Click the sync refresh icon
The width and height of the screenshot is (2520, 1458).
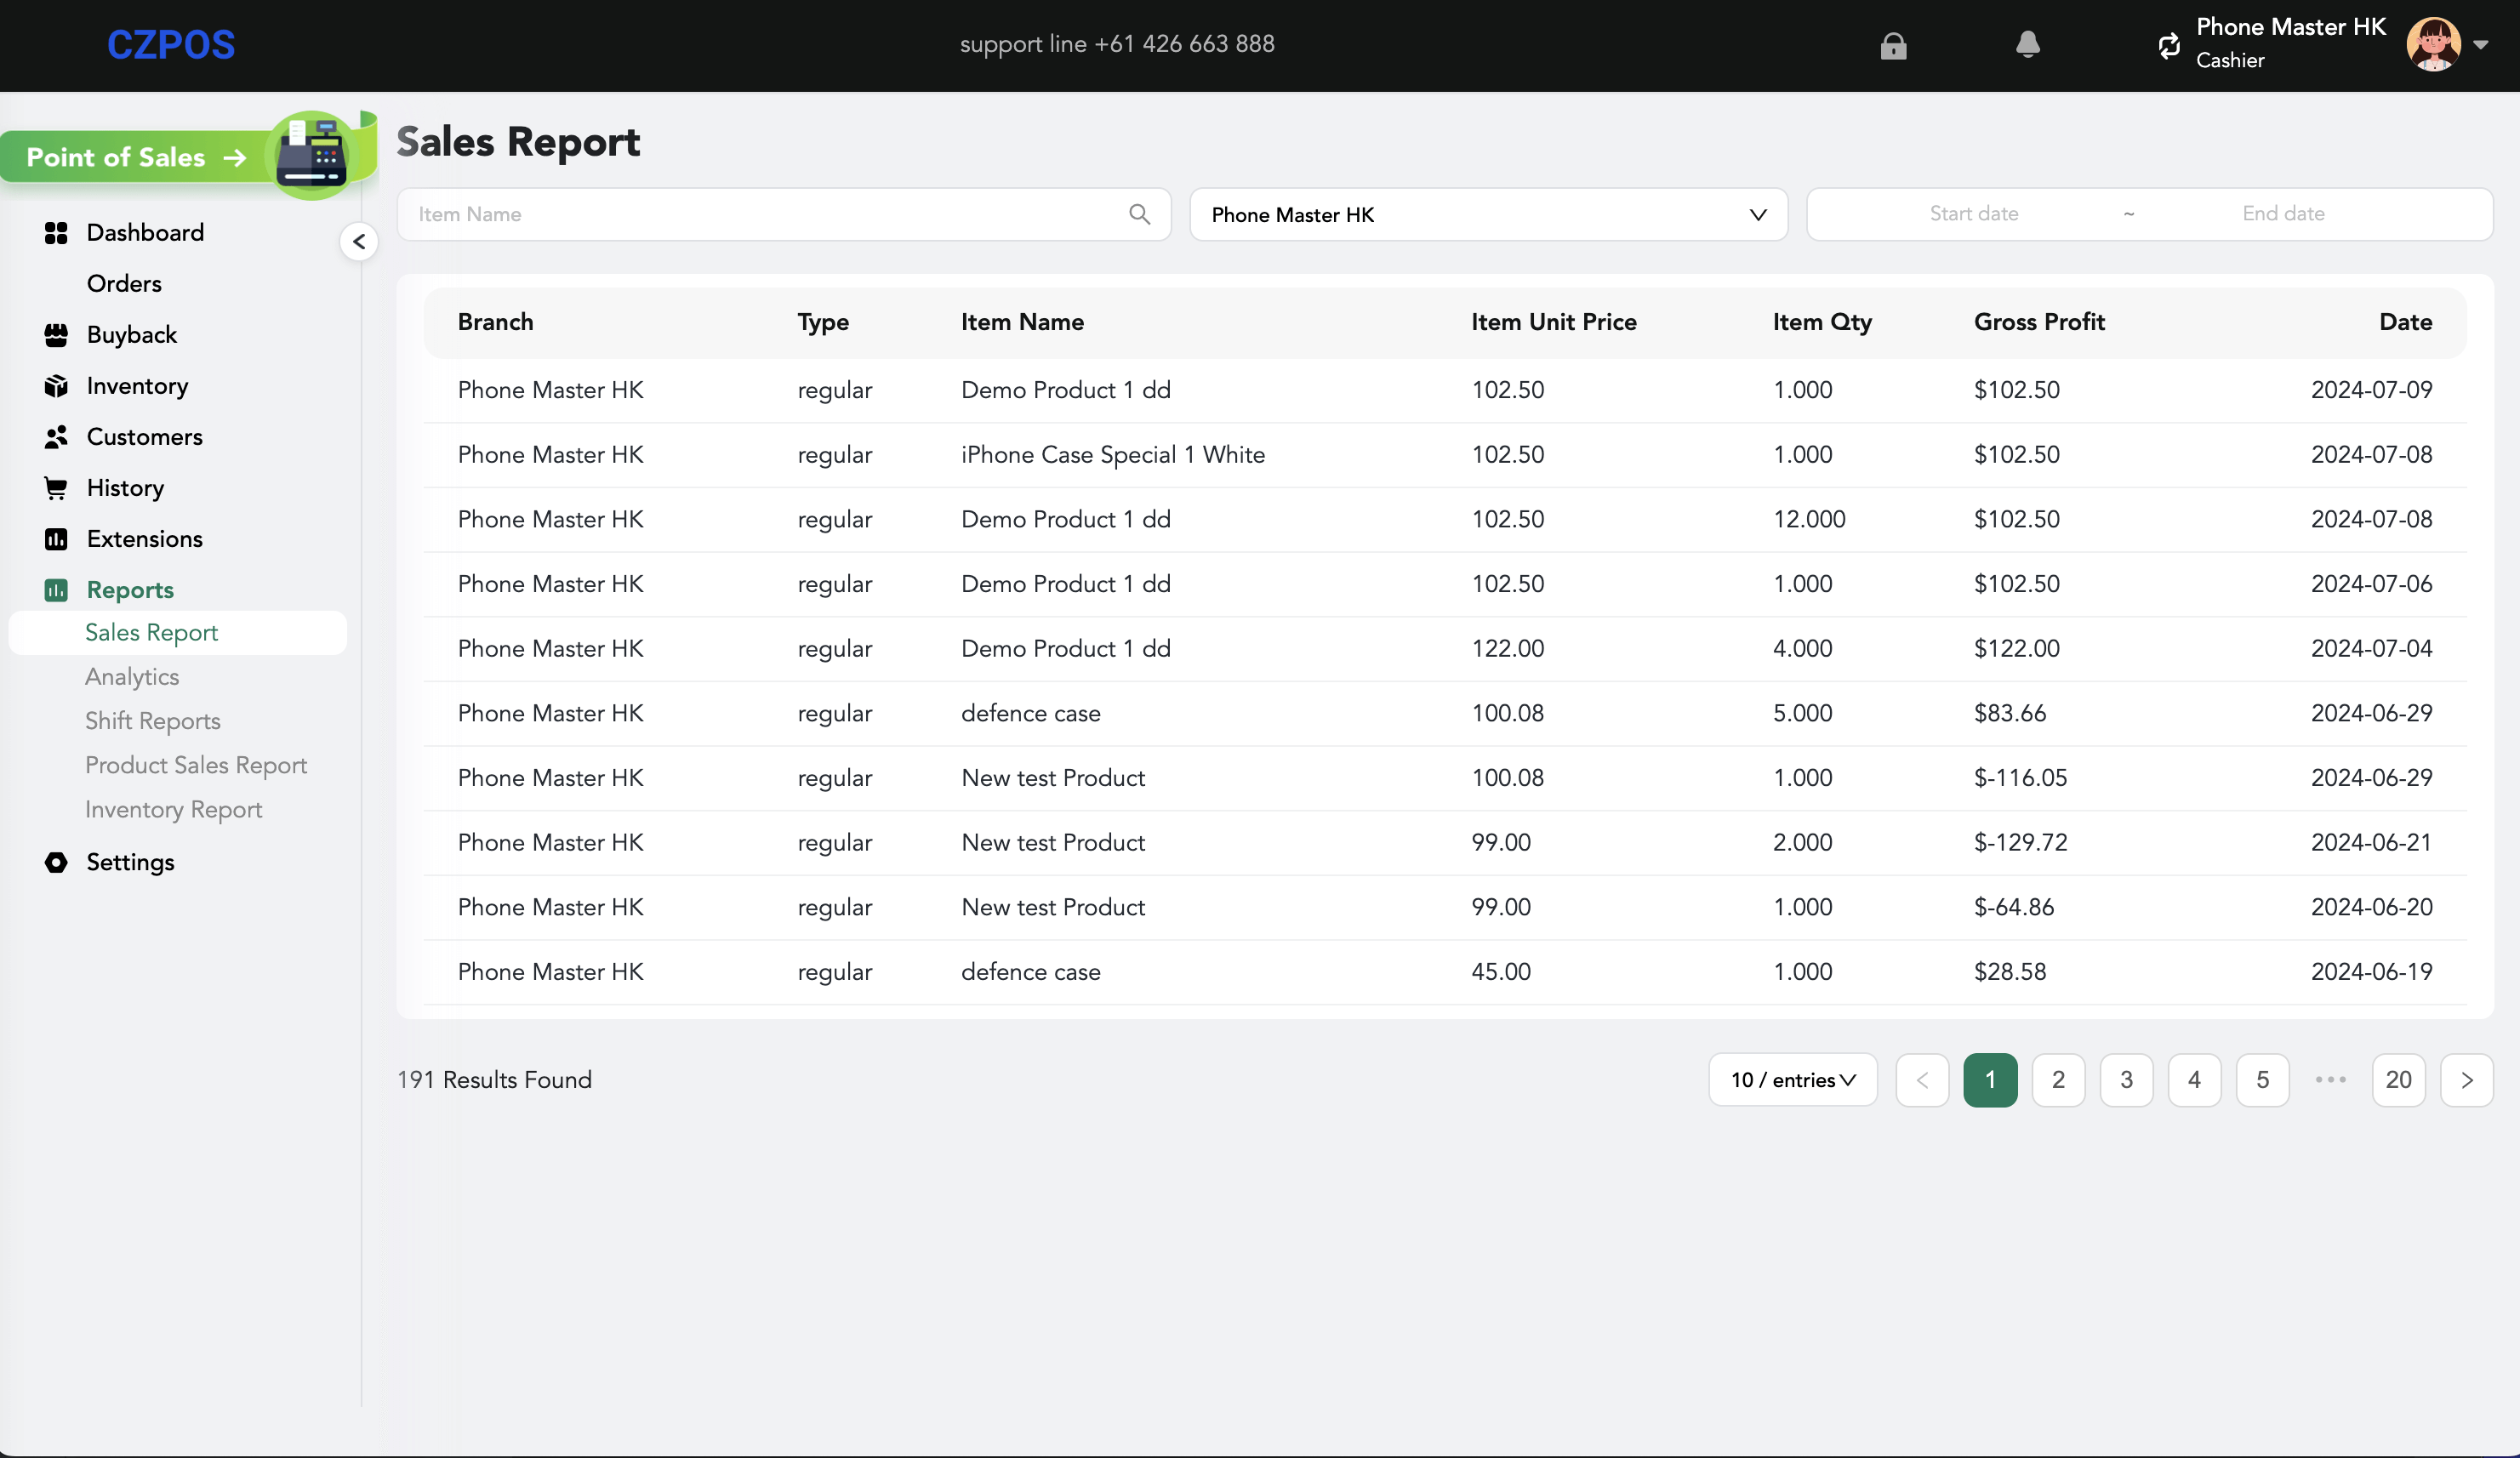pos(2168,46)
